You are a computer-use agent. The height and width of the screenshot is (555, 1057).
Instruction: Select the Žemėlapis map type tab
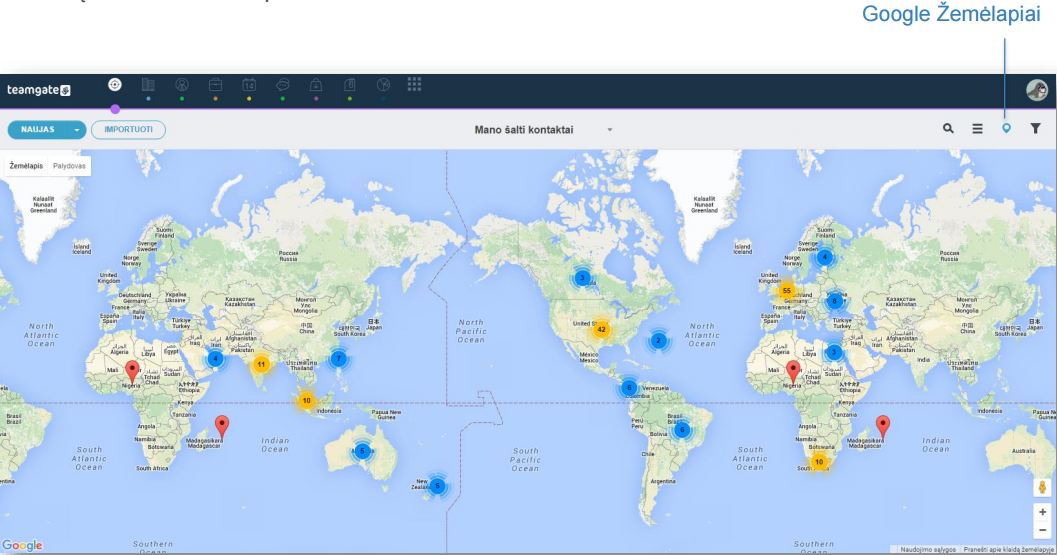(26, 166)
